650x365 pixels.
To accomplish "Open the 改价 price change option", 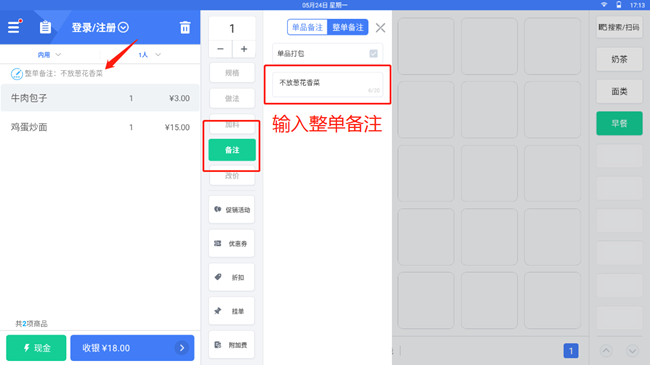I will 232,176.
